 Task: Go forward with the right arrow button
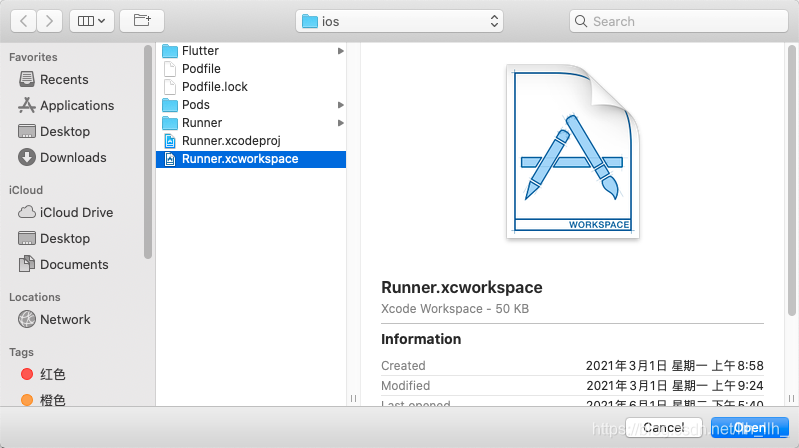point(49,21)
